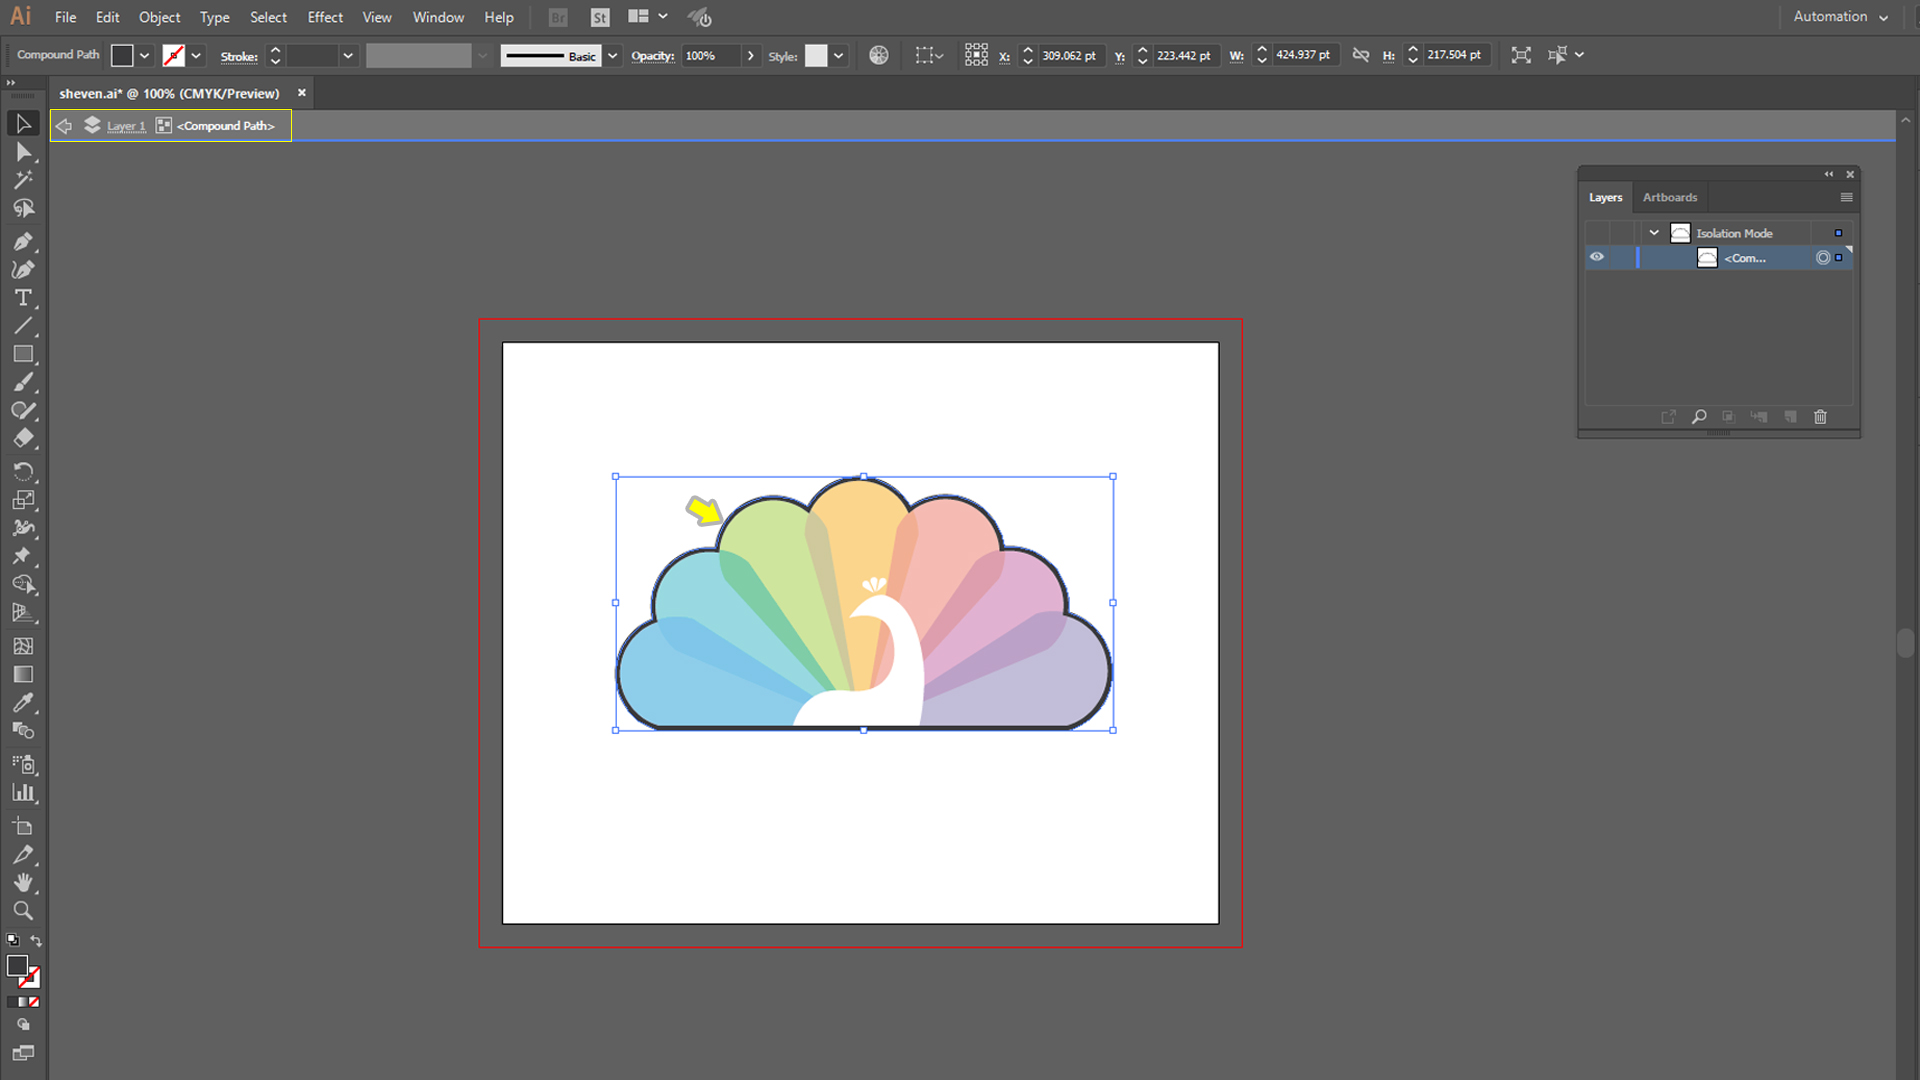Click the Opacity label link

[x=652, y=56]
